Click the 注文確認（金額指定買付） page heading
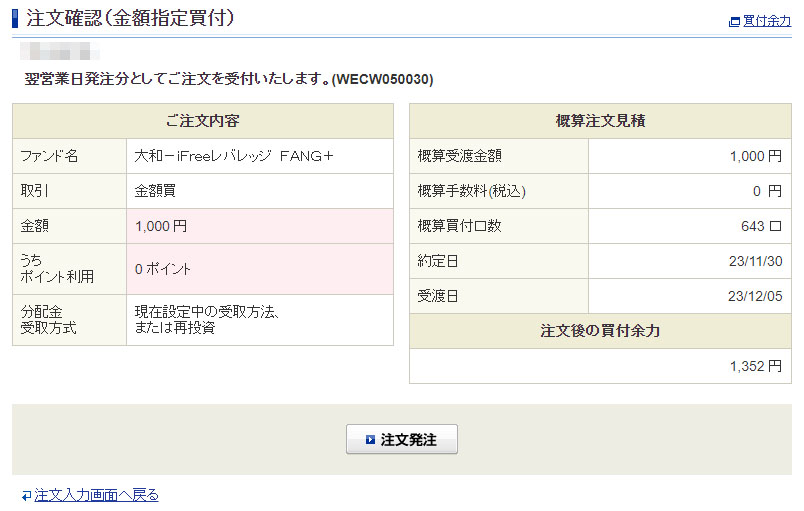The width and height of the screenshot is (804, 511). pyautogui.click(x=132, y=18)
